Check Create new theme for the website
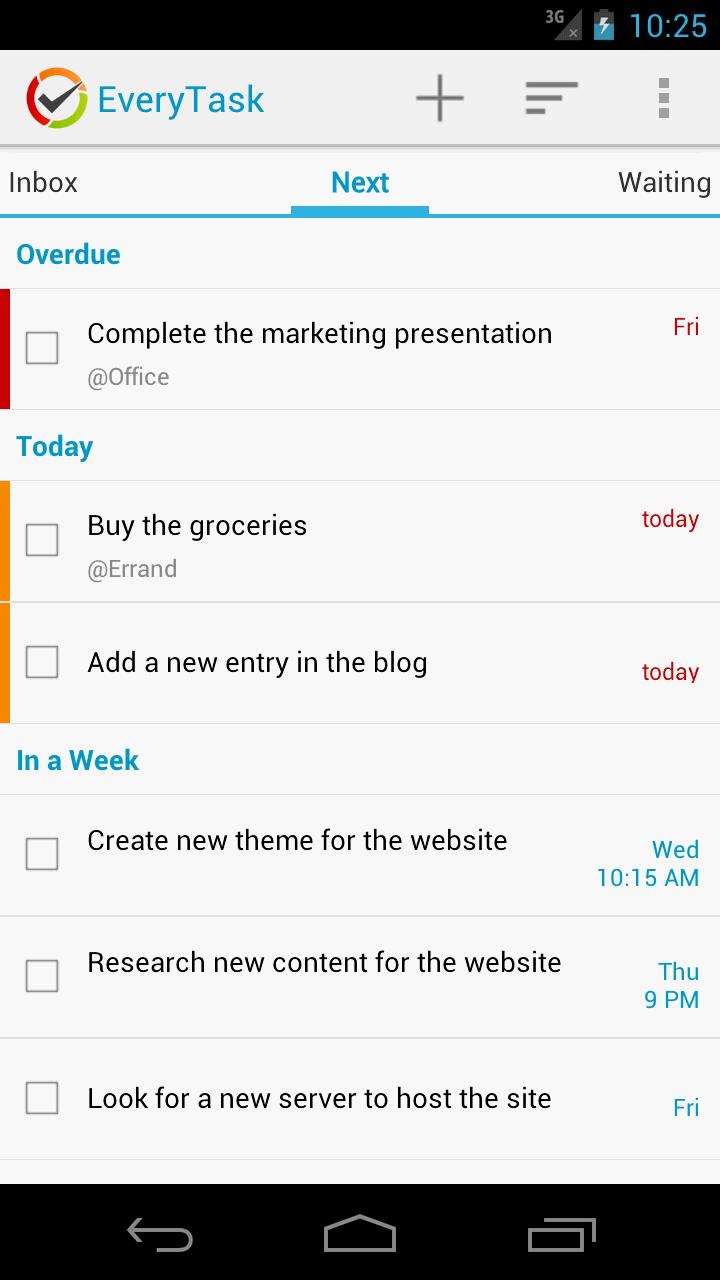 (x=42, y=854)
